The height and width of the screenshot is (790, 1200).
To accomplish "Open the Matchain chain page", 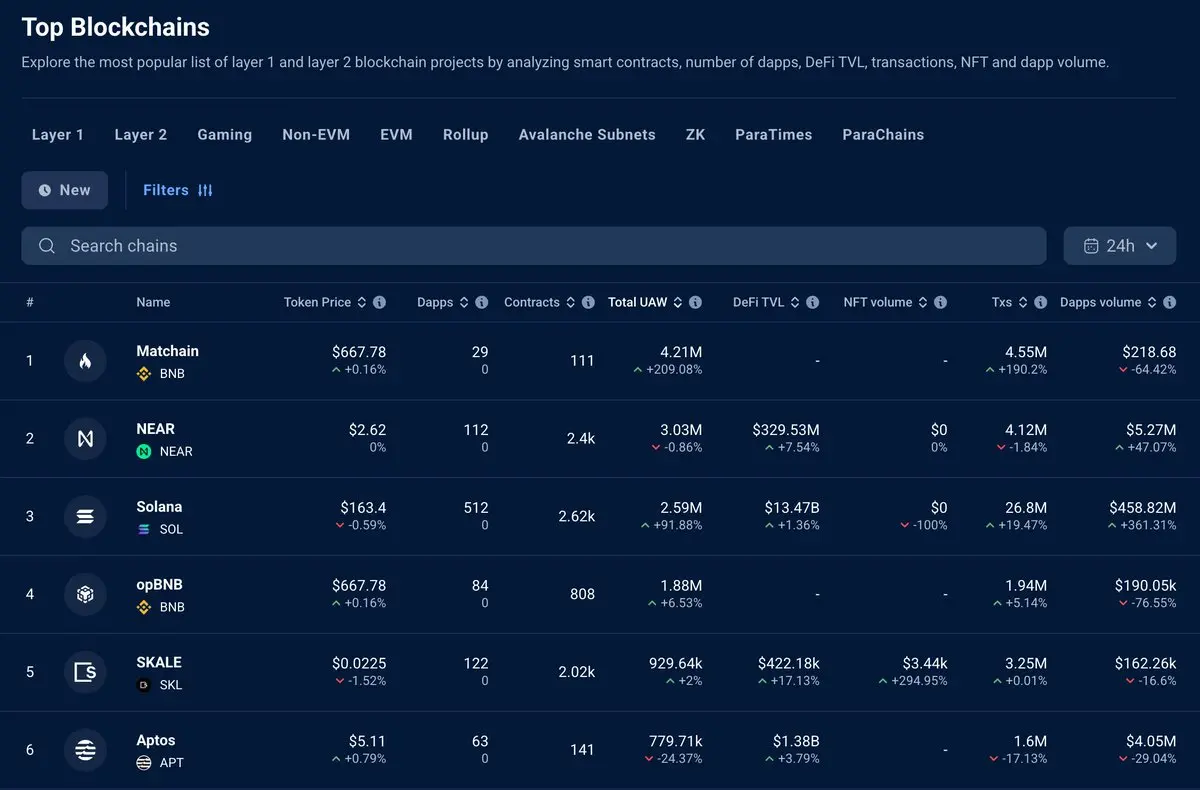I will [x=167, y=351].
